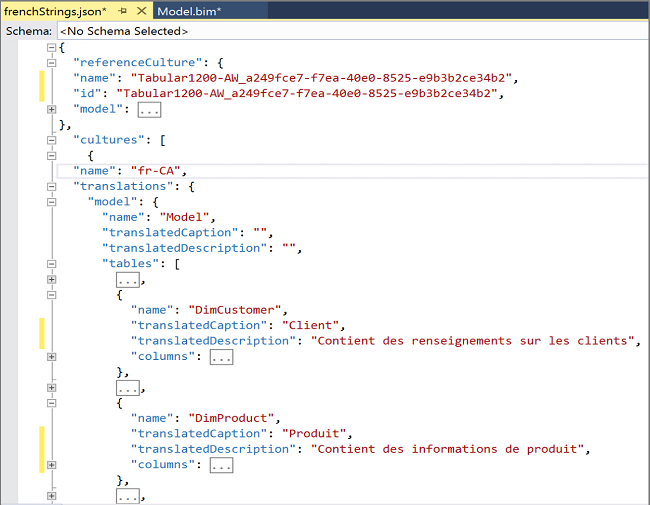This screenshot has height=505, width=650.
Task: Expand the first collapsed table entry
Action: 51,279
